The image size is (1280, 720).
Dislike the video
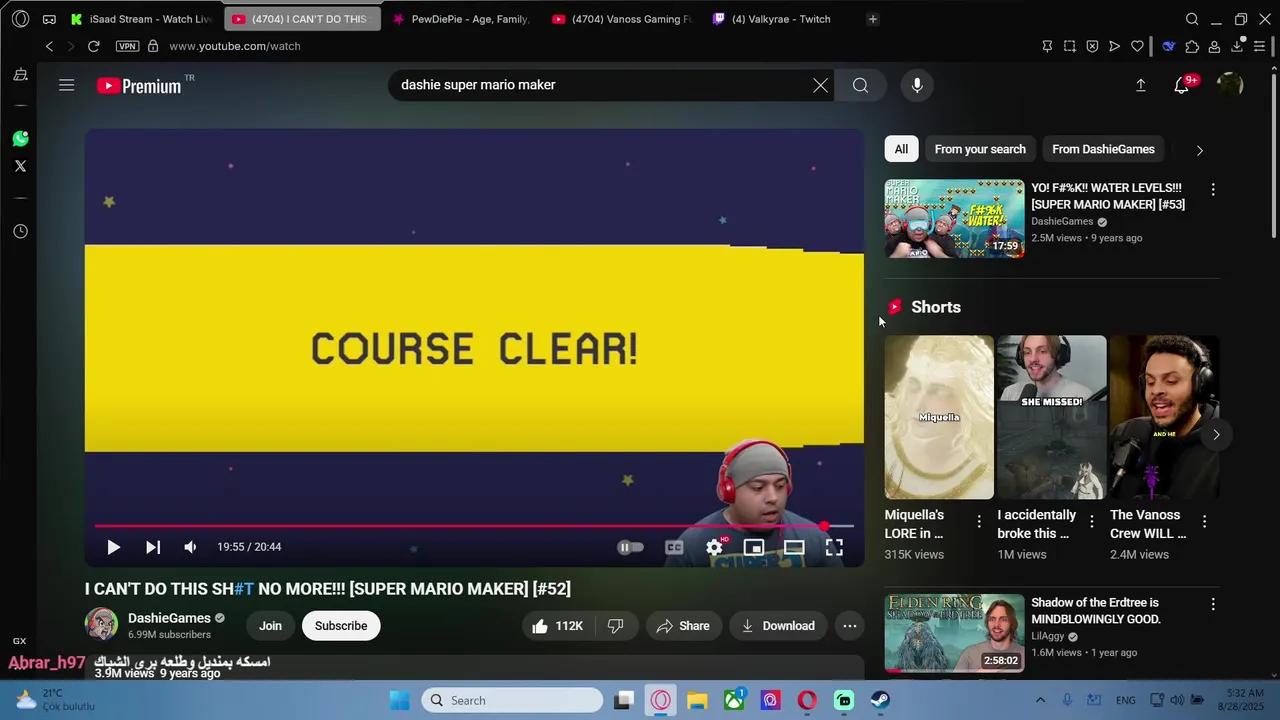(616, 626)
